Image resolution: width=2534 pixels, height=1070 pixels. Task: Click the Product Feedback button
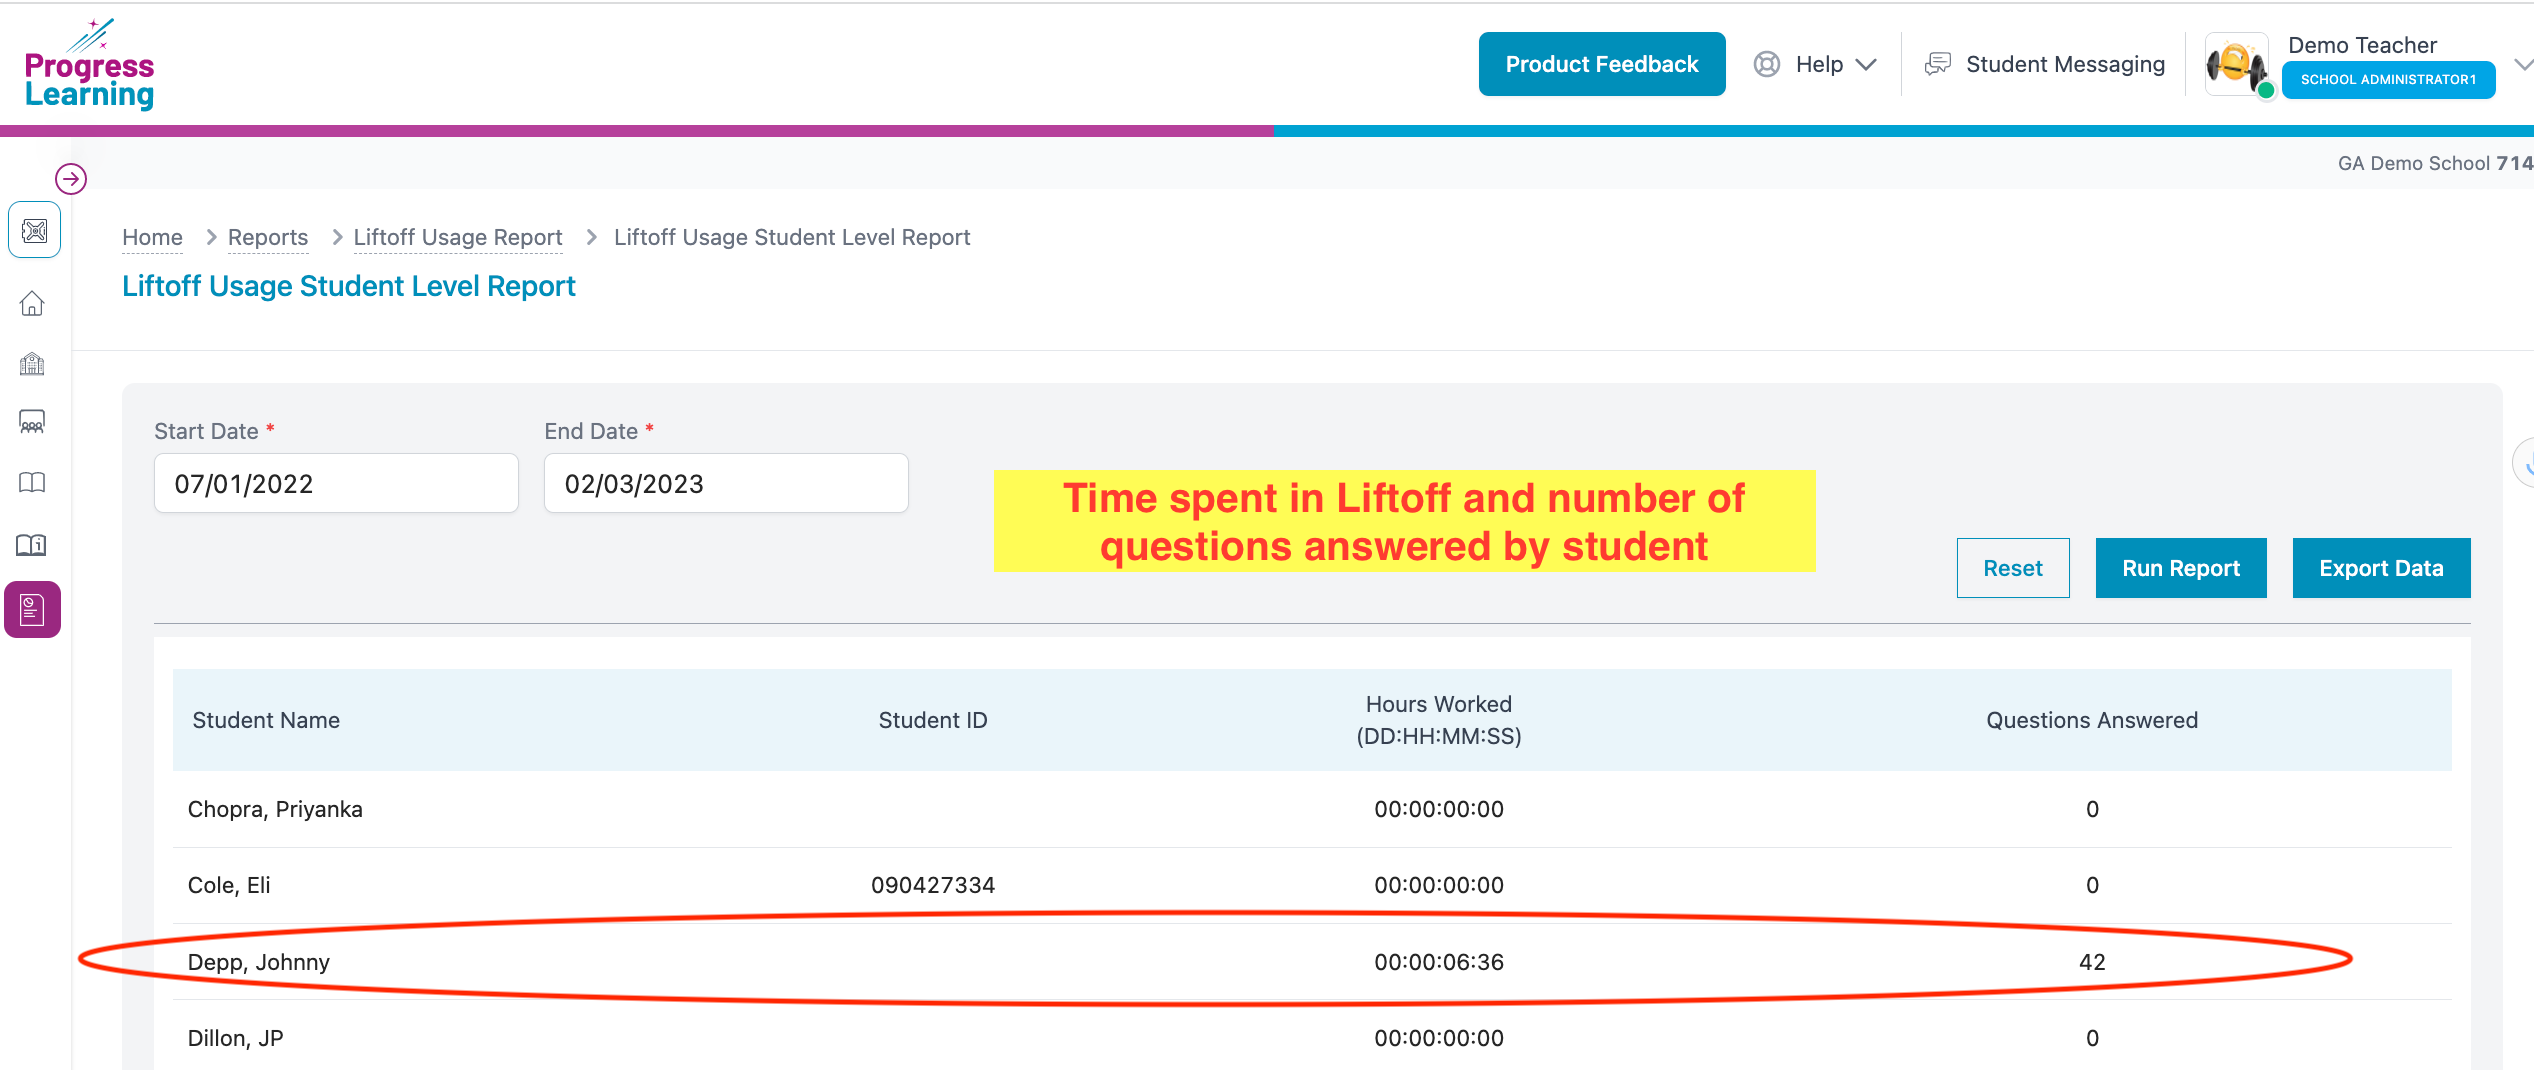(1602, 64)
